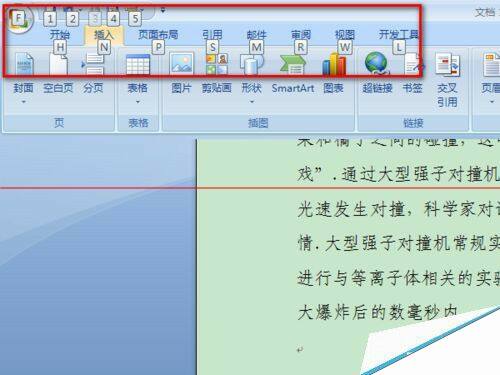Image resolution: width=500 pixels, height=375 pixels.
Task: Insert a chart with 图表 icon
Action: pyautogui.click(x=334, y=63)
